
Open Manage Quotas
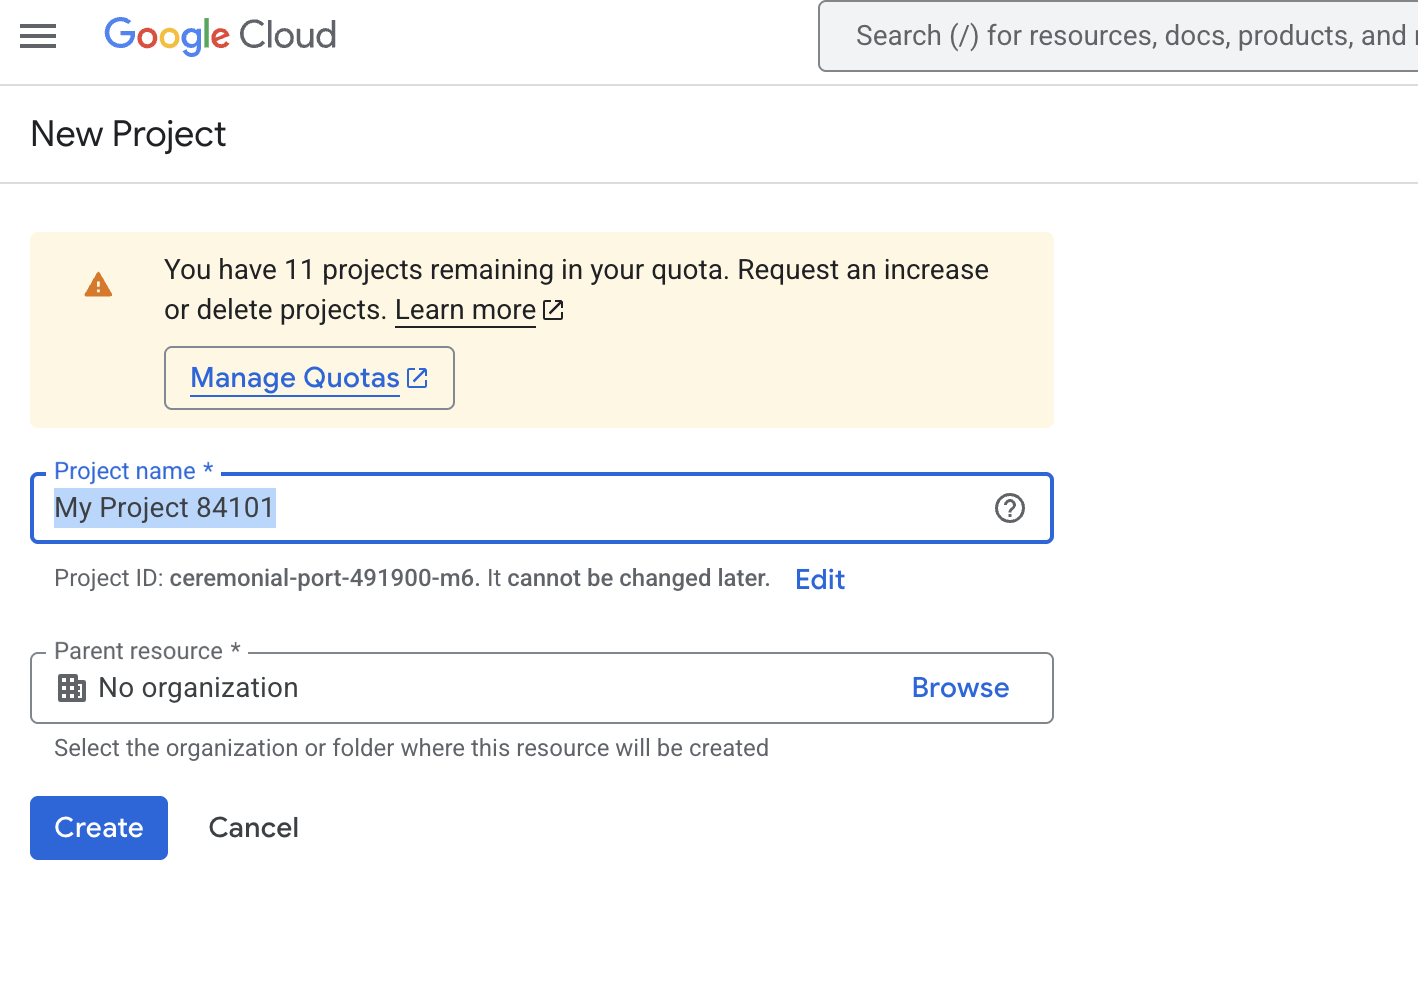pos(295,377)
